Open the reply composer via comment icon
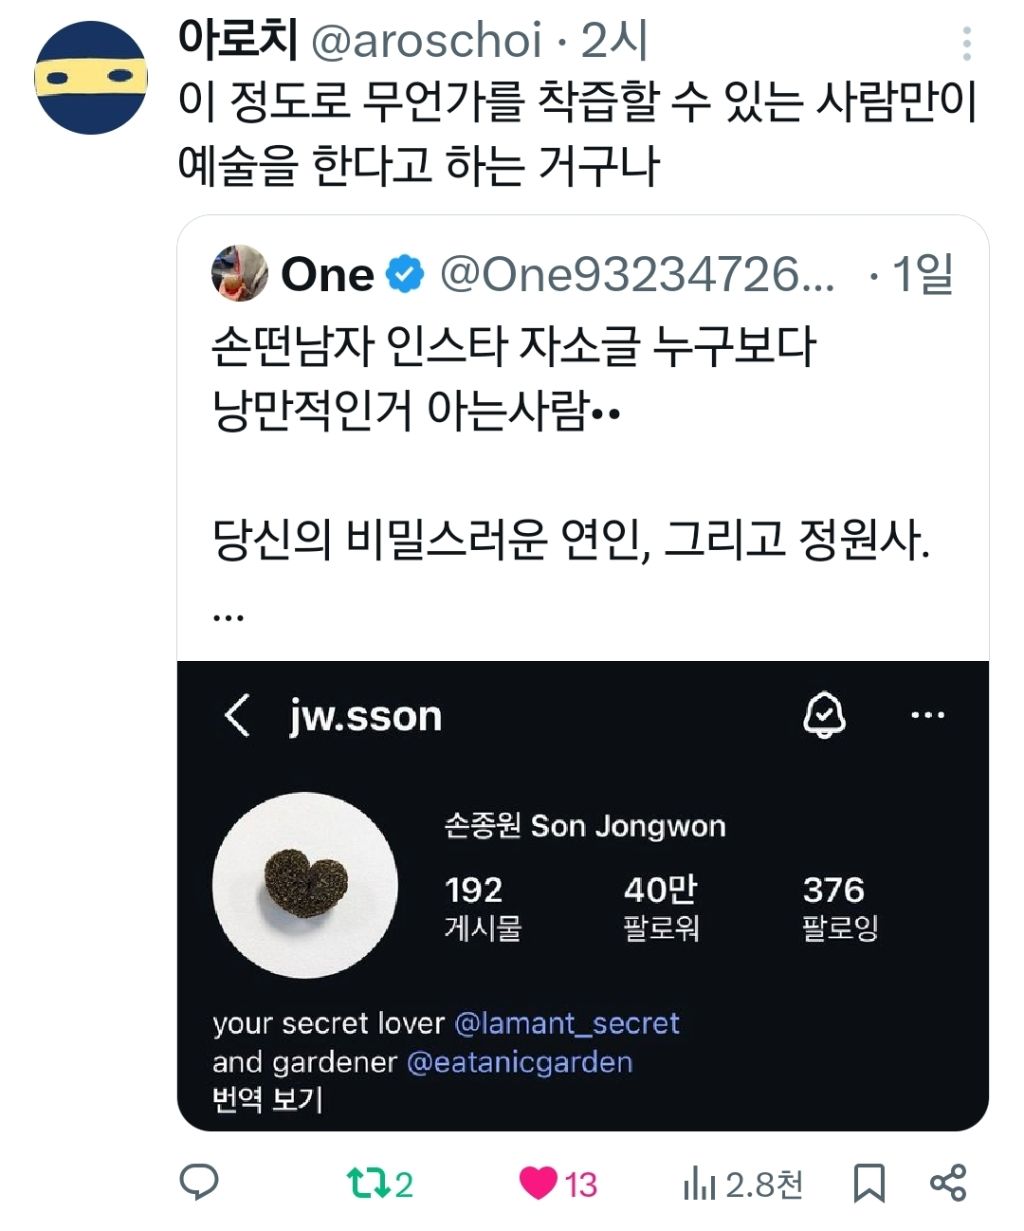 [200, 1184]
